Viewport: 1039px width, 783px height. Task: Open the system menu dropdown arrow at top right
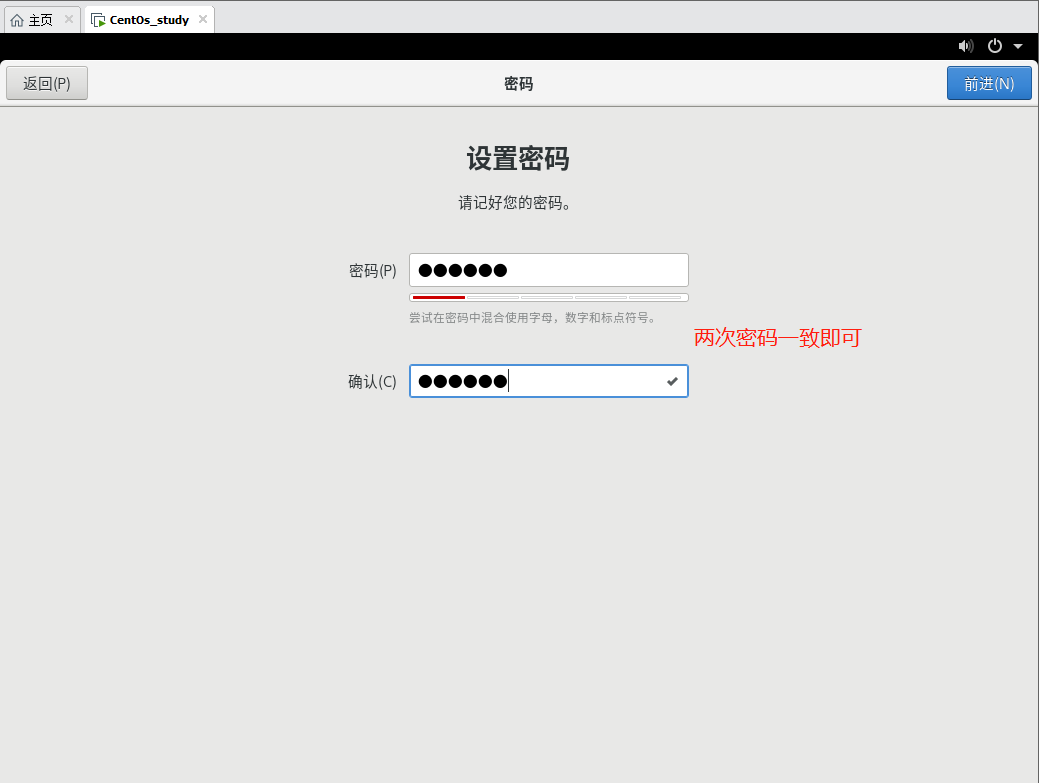(x=1018, y=46)
